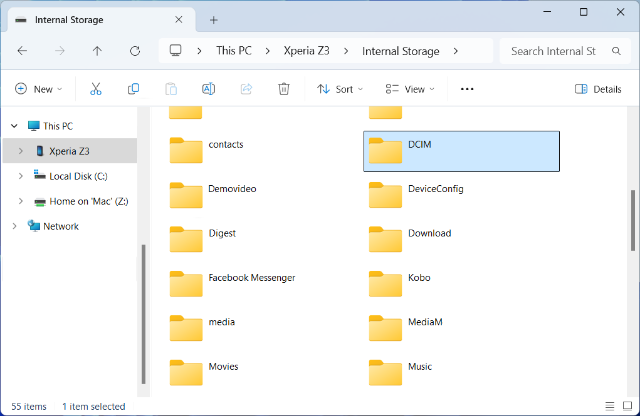
Task: Click the Search Internal Storage field
Action: [564, 51]
